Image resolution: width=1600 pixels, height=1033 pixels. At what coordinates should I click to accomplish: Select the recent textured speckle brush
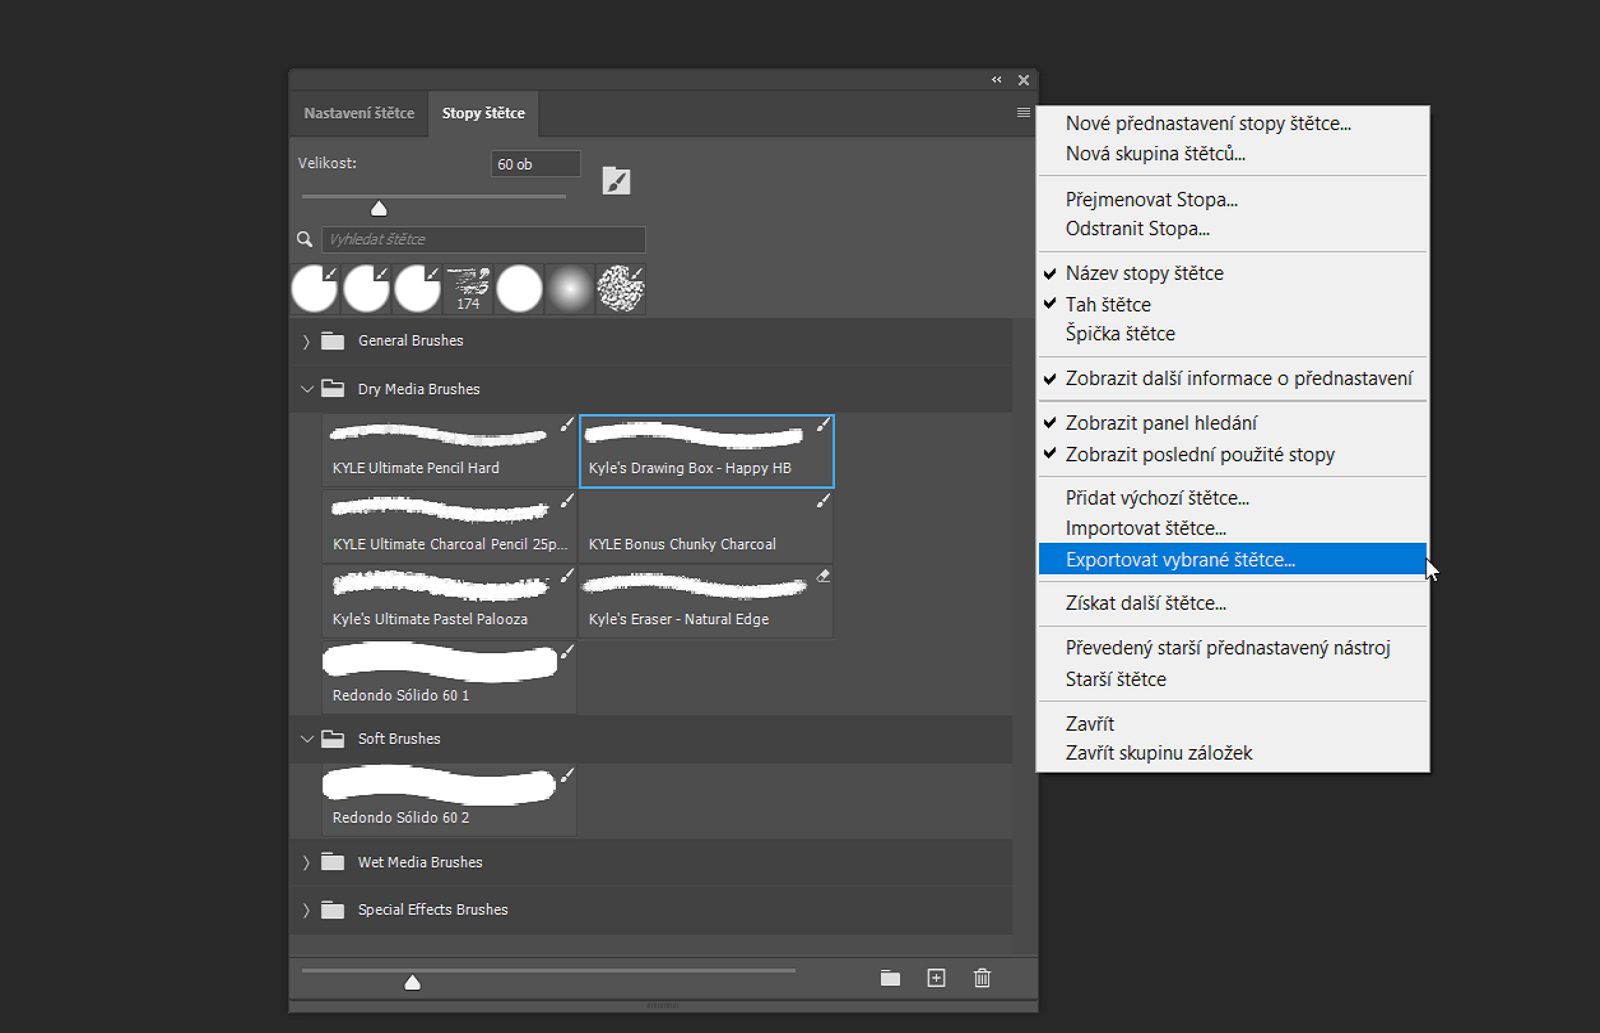click(x=621, y=289)
